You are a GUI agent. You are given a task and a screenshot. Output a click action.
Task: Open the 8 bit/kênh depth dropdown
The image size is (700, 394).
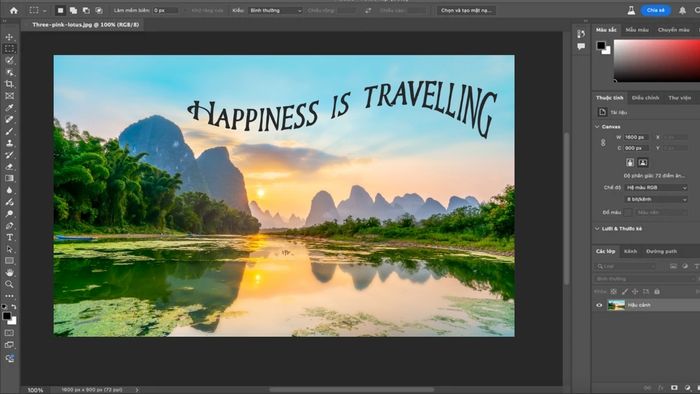click(x=656, y=199)
